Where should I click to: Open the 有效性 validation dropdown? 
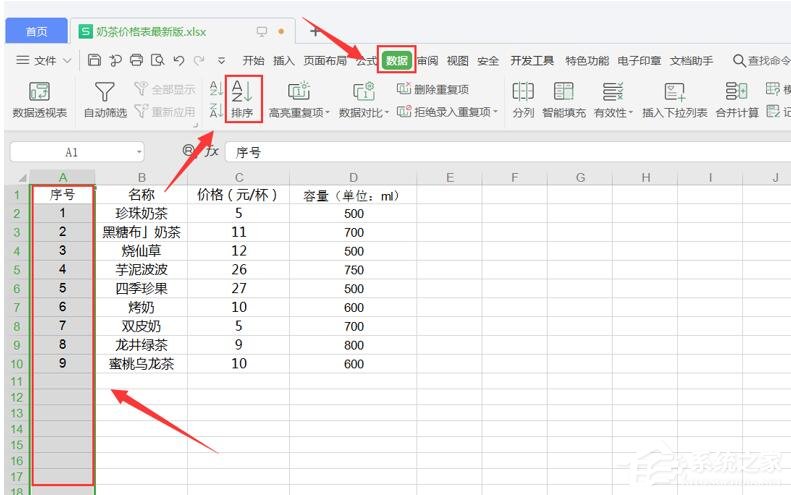[x=613, y=113]
